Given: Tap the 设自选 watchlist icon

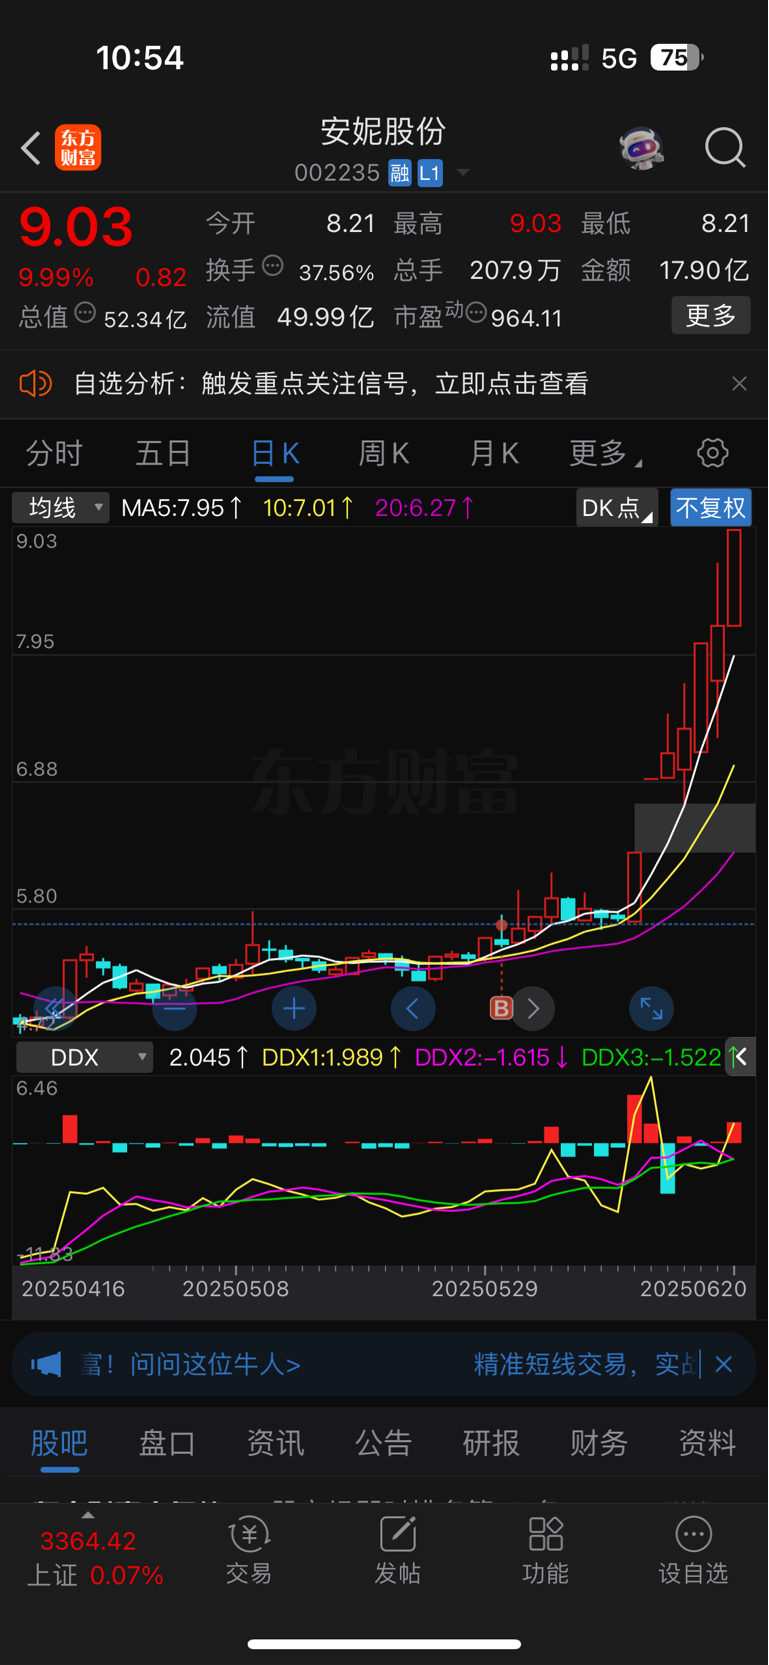Looking at the screenshot, I should pyautogui.click(x=693, y=1552).
